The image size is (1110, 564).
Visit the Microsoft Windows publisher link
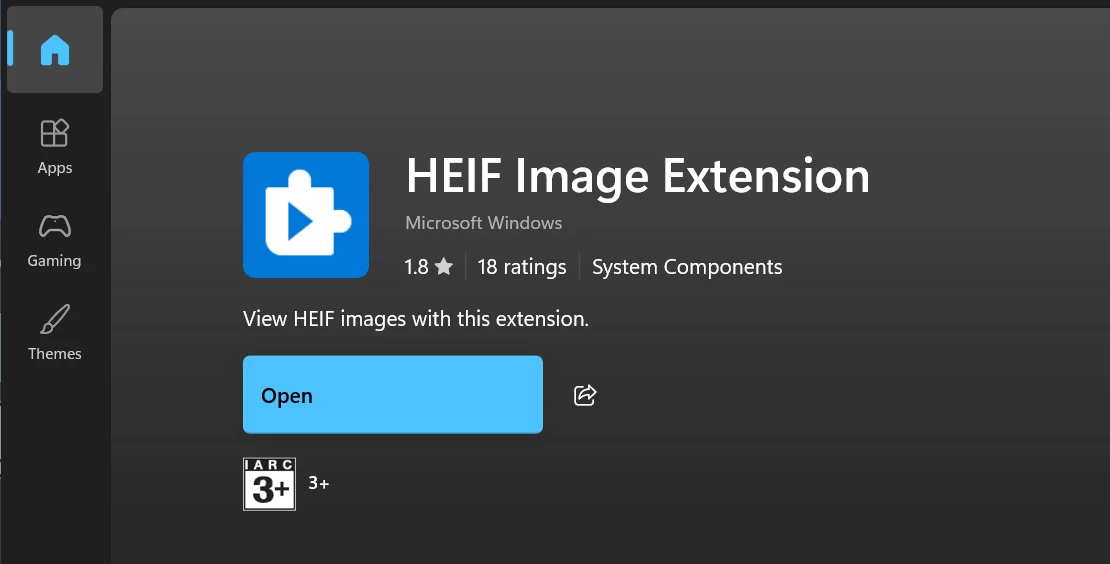(484, 223)
